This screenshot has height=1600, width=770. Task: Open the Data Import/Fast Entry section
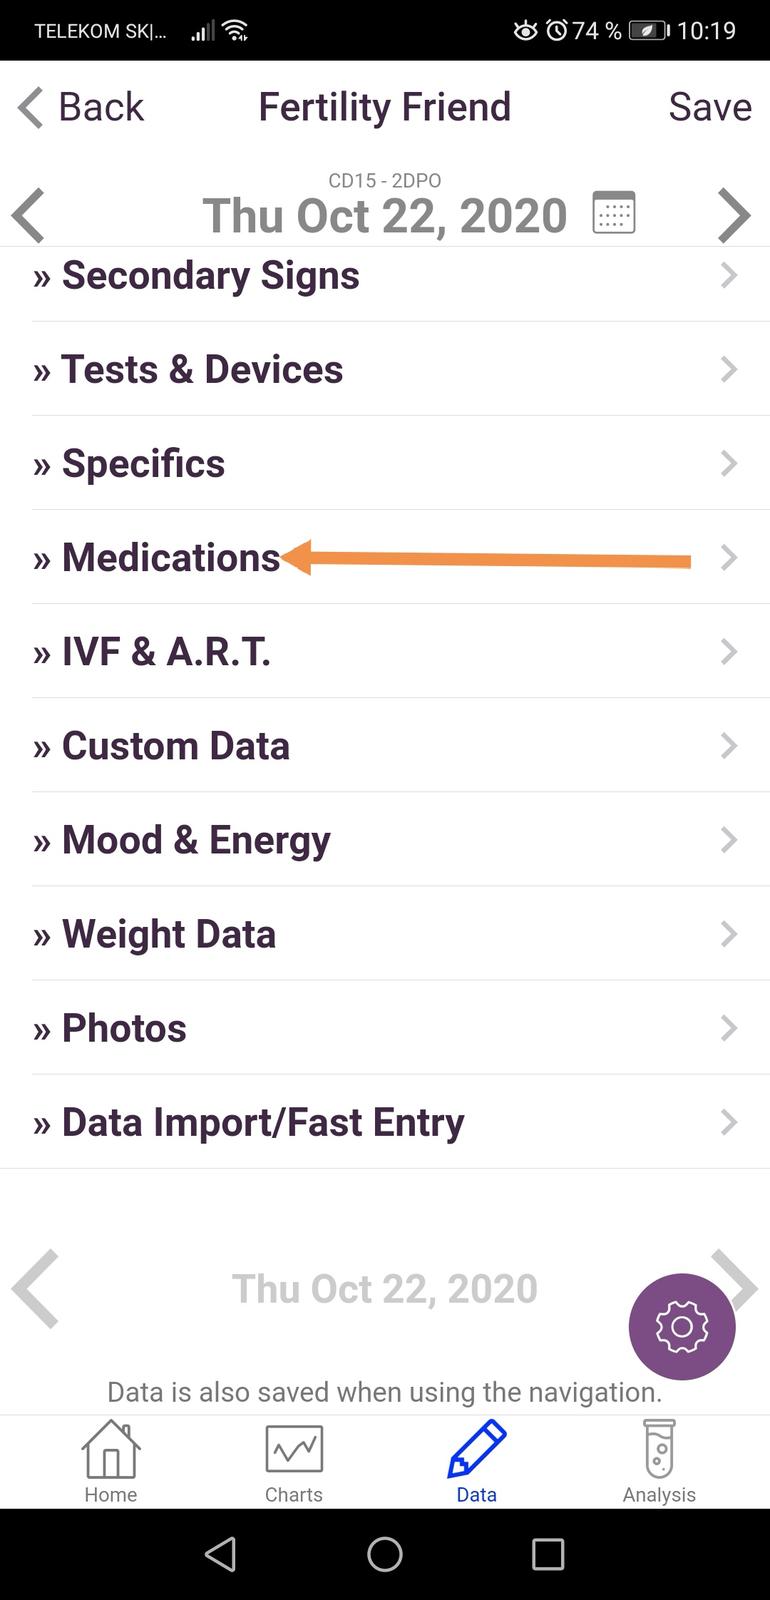tap(385, 1122)
